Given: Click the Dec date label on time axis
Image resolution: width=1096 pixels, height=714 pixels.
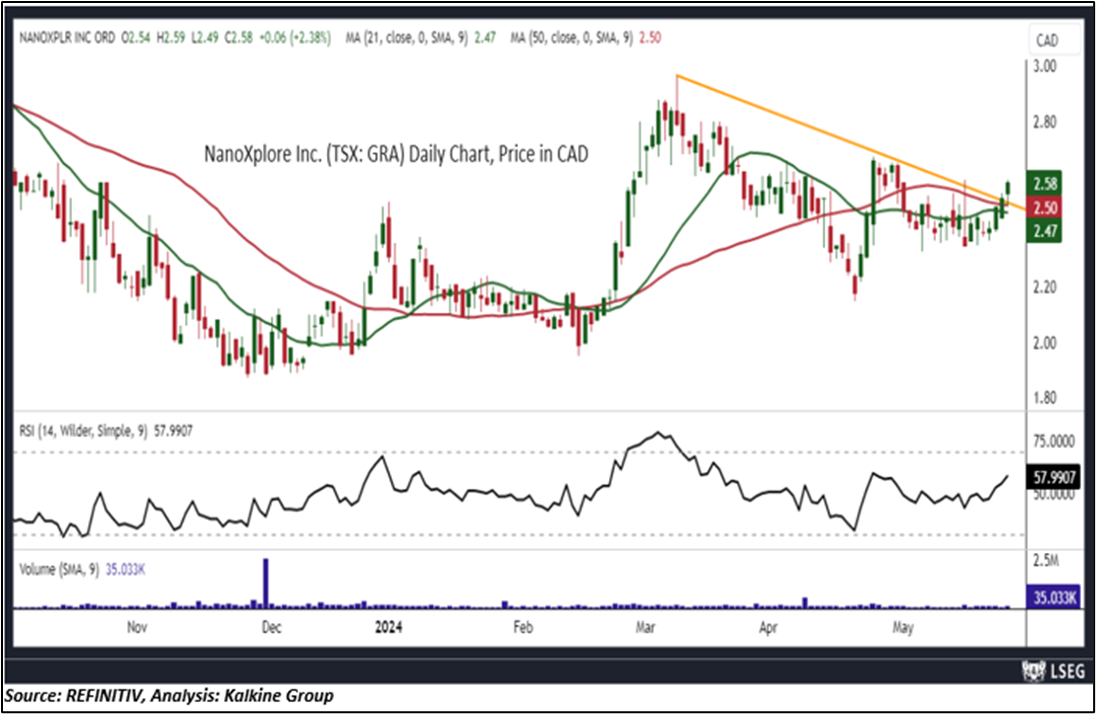Looking at the screenshot, I should tap(271, 627).
